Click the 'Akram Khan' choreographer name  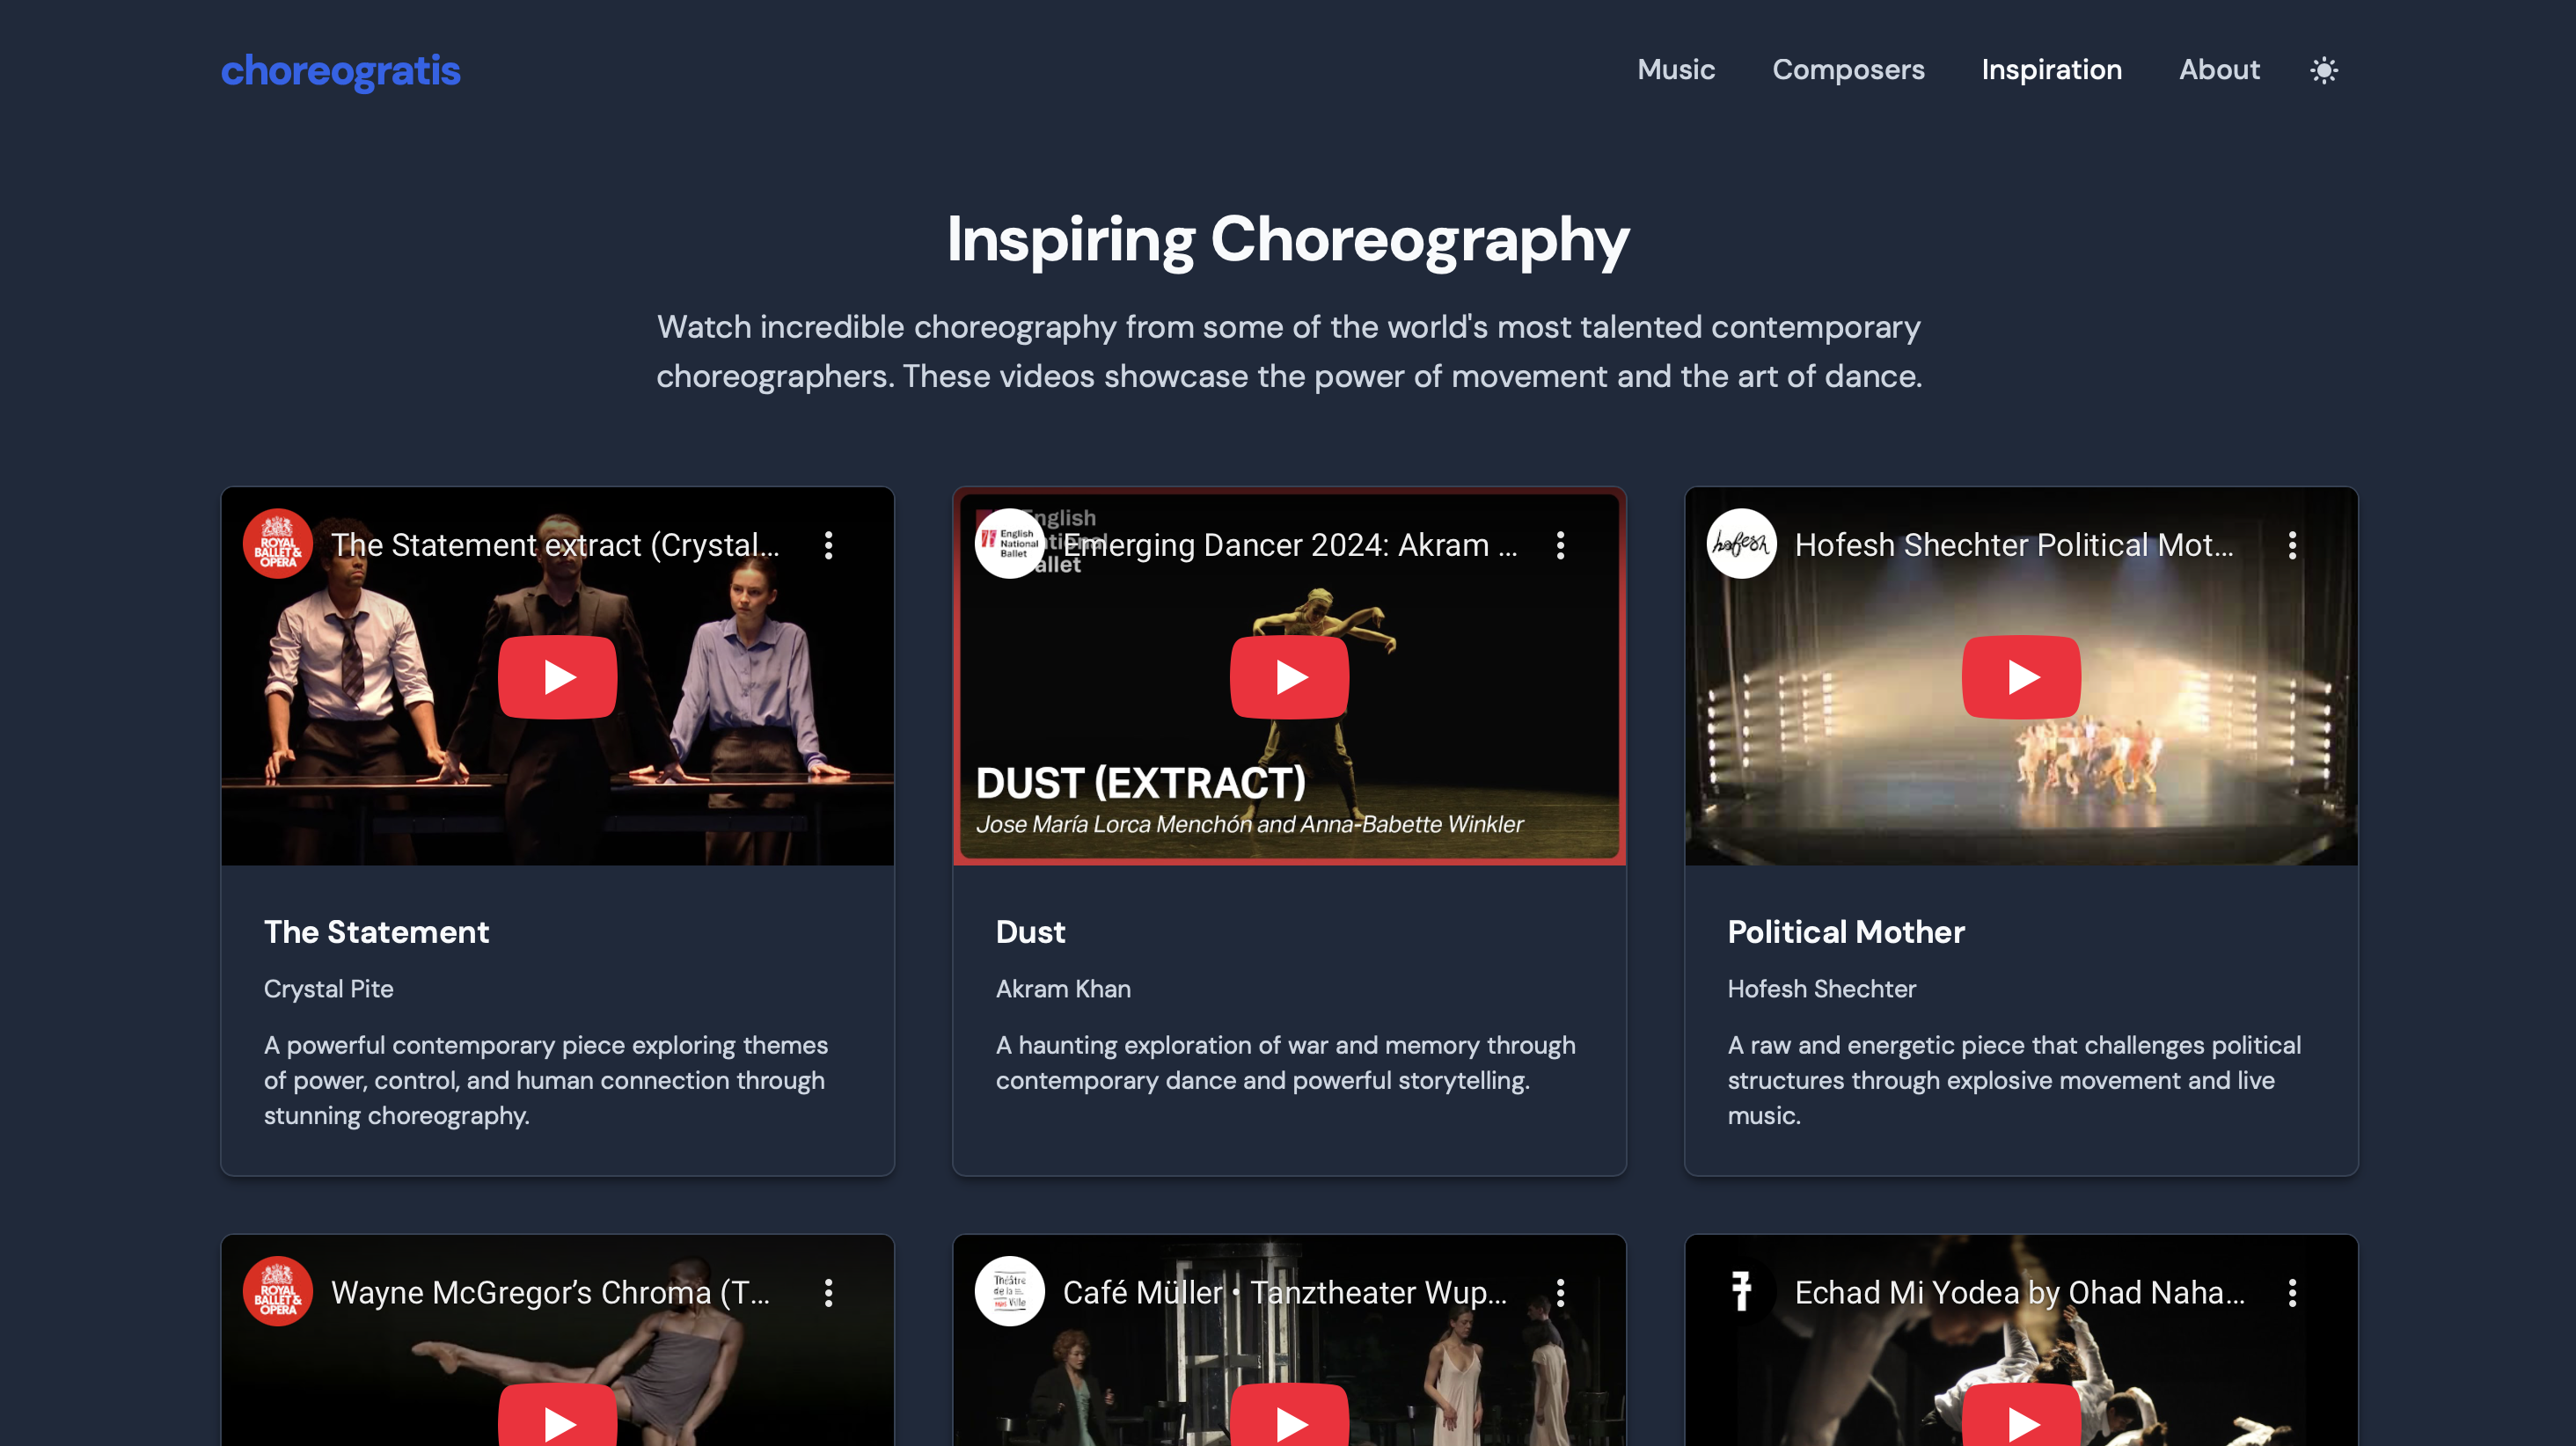pyautogui.click(x=1063, y=989)
